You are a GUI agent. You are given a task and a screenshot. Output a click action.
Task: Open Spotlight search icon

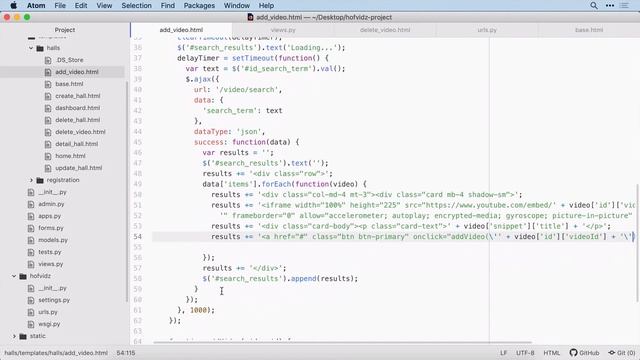(x=594, y=5)
